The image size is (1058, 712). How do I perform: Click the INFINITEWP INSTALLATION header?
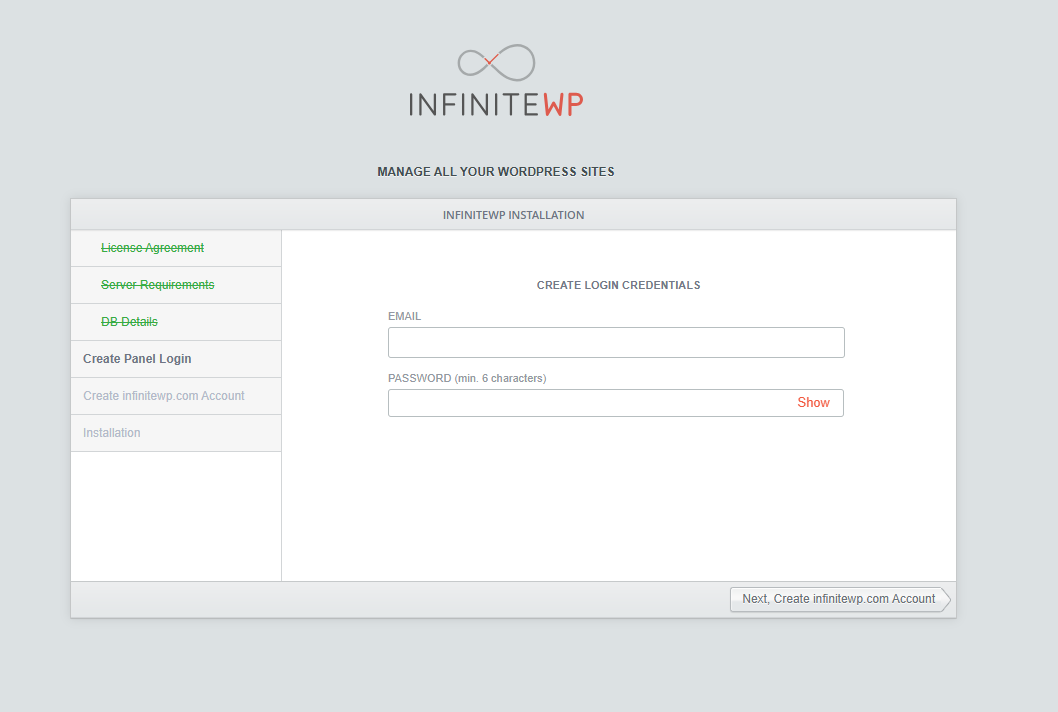point(513,215)
